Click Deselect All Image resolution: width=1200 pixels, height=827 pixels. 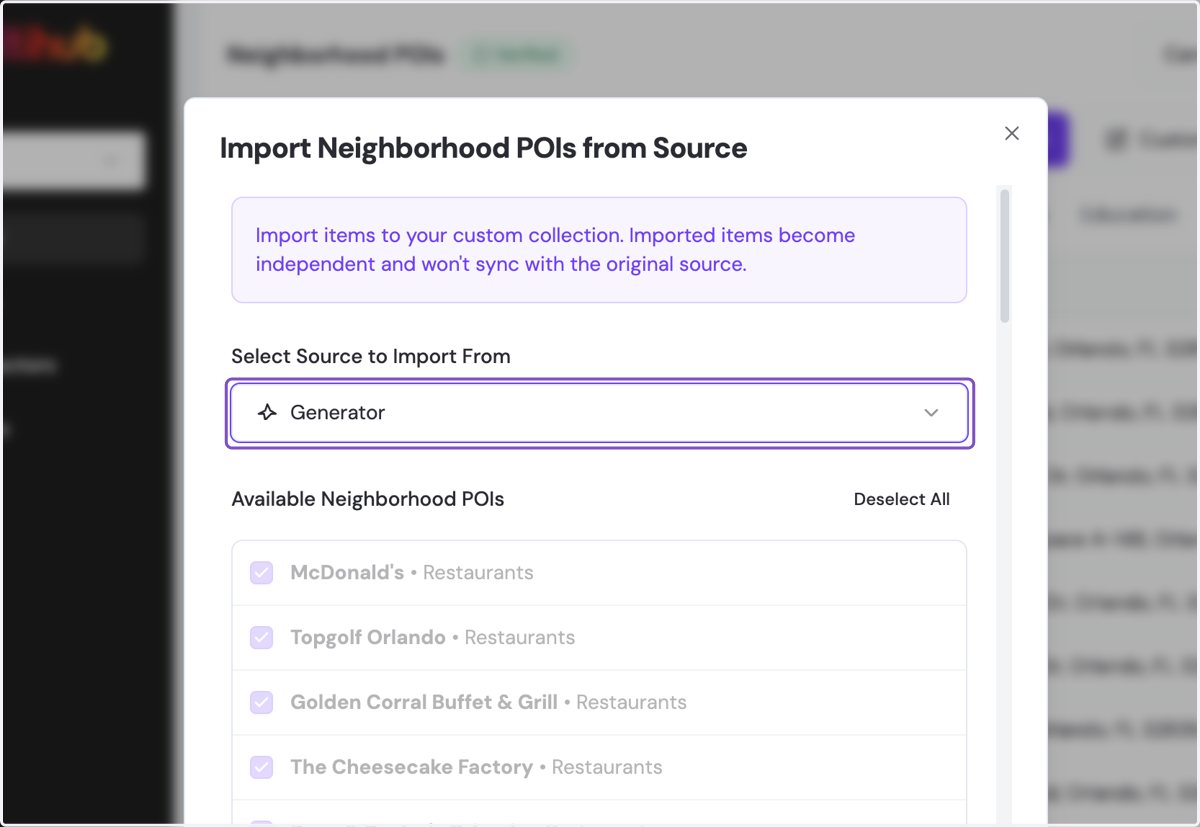click(902, 499)
